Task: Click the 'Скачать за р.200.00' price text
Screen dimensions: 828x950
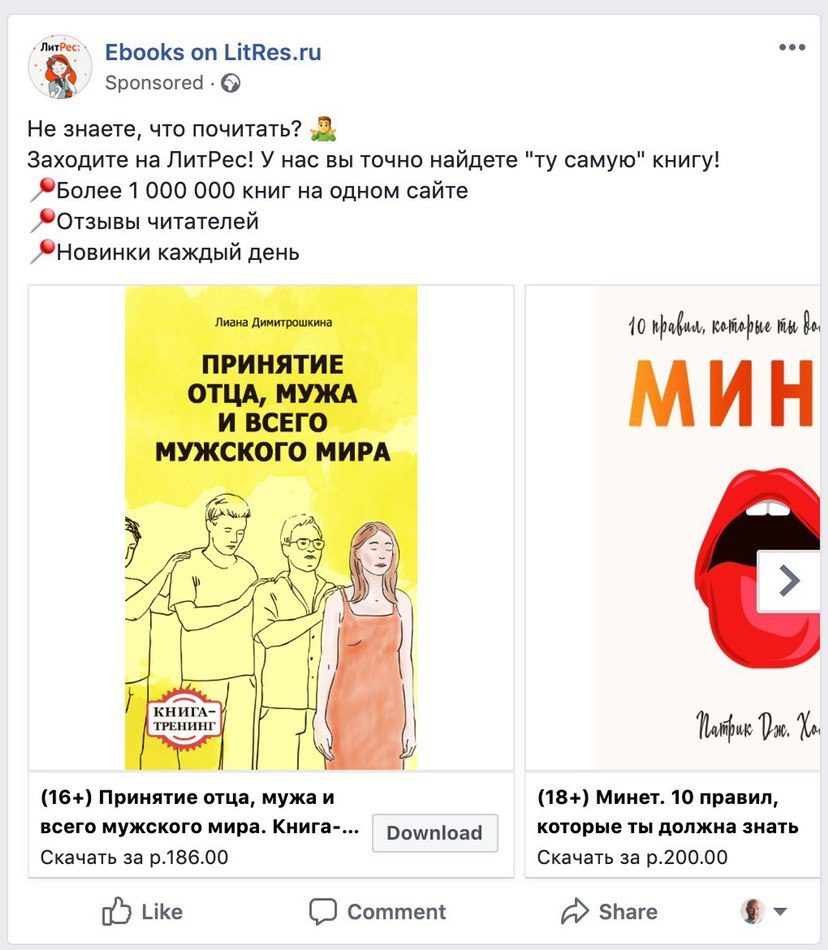Action: [x=632, y=857]
